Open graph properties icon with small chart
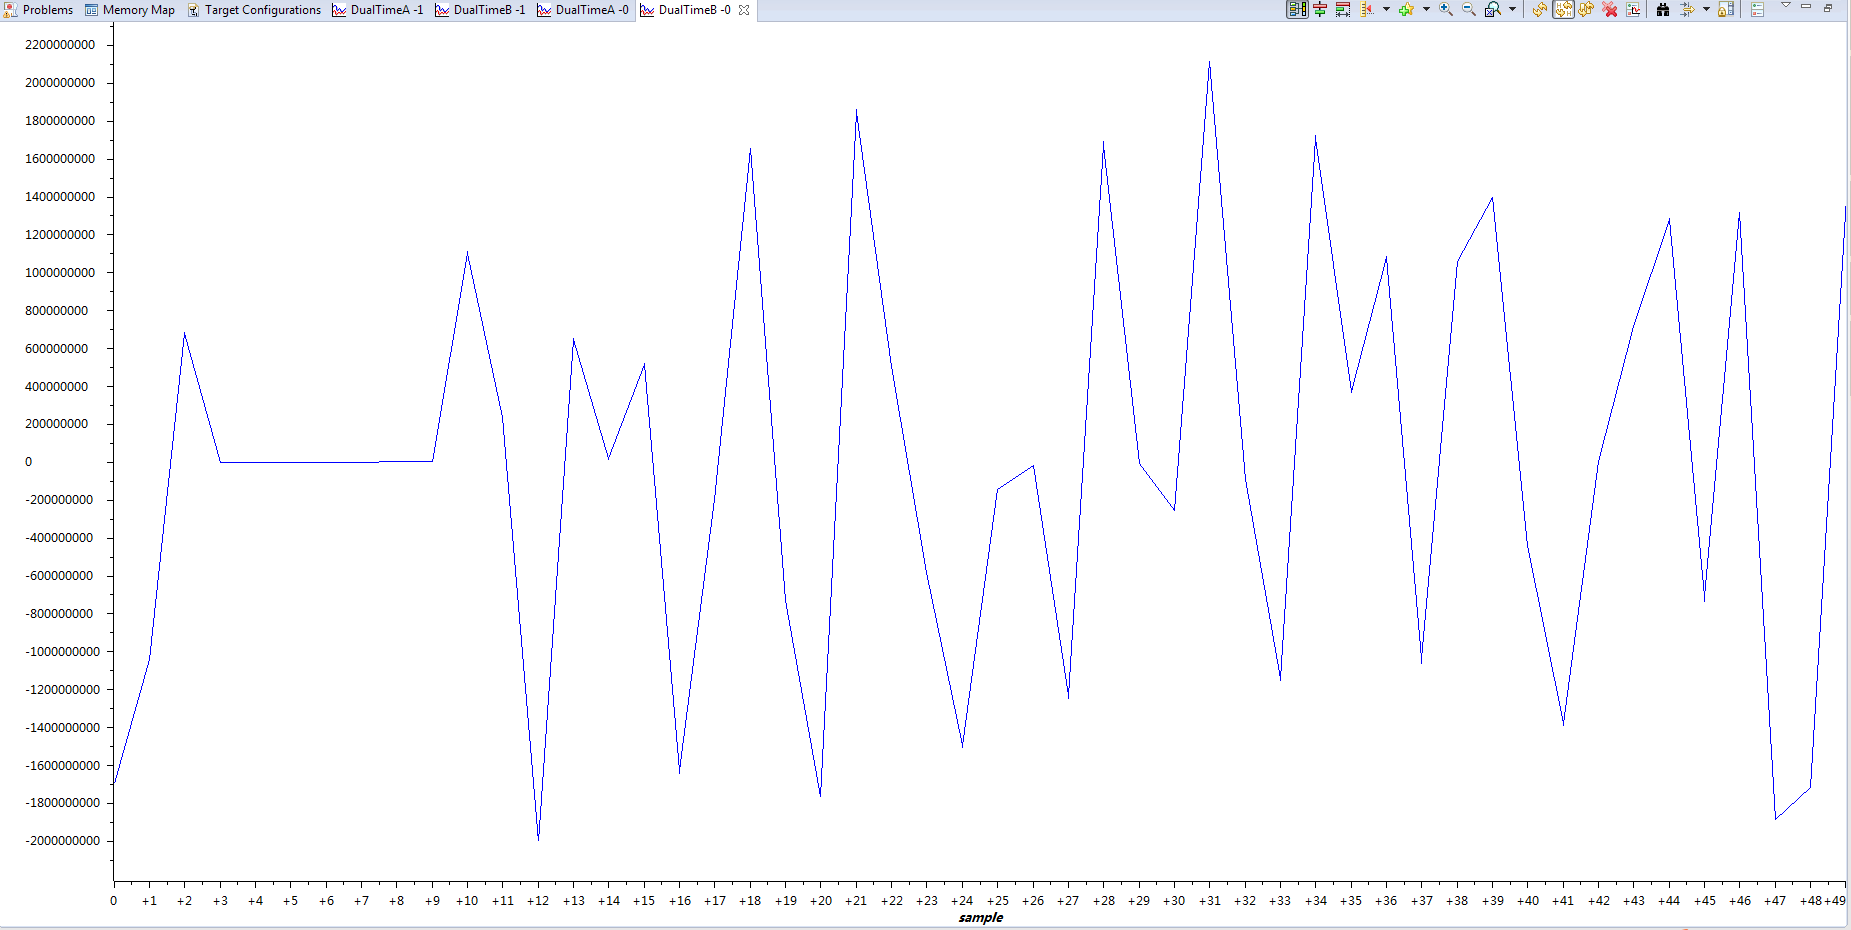This screenshot has width=1851, height=930. click(x=1633, y=9)
